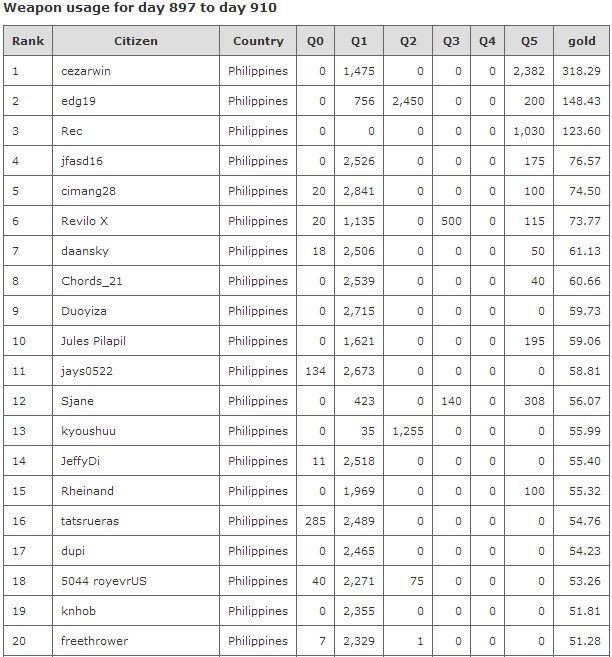
Task: Open citizen cezarwin's profile
Action: coord(87,71)
